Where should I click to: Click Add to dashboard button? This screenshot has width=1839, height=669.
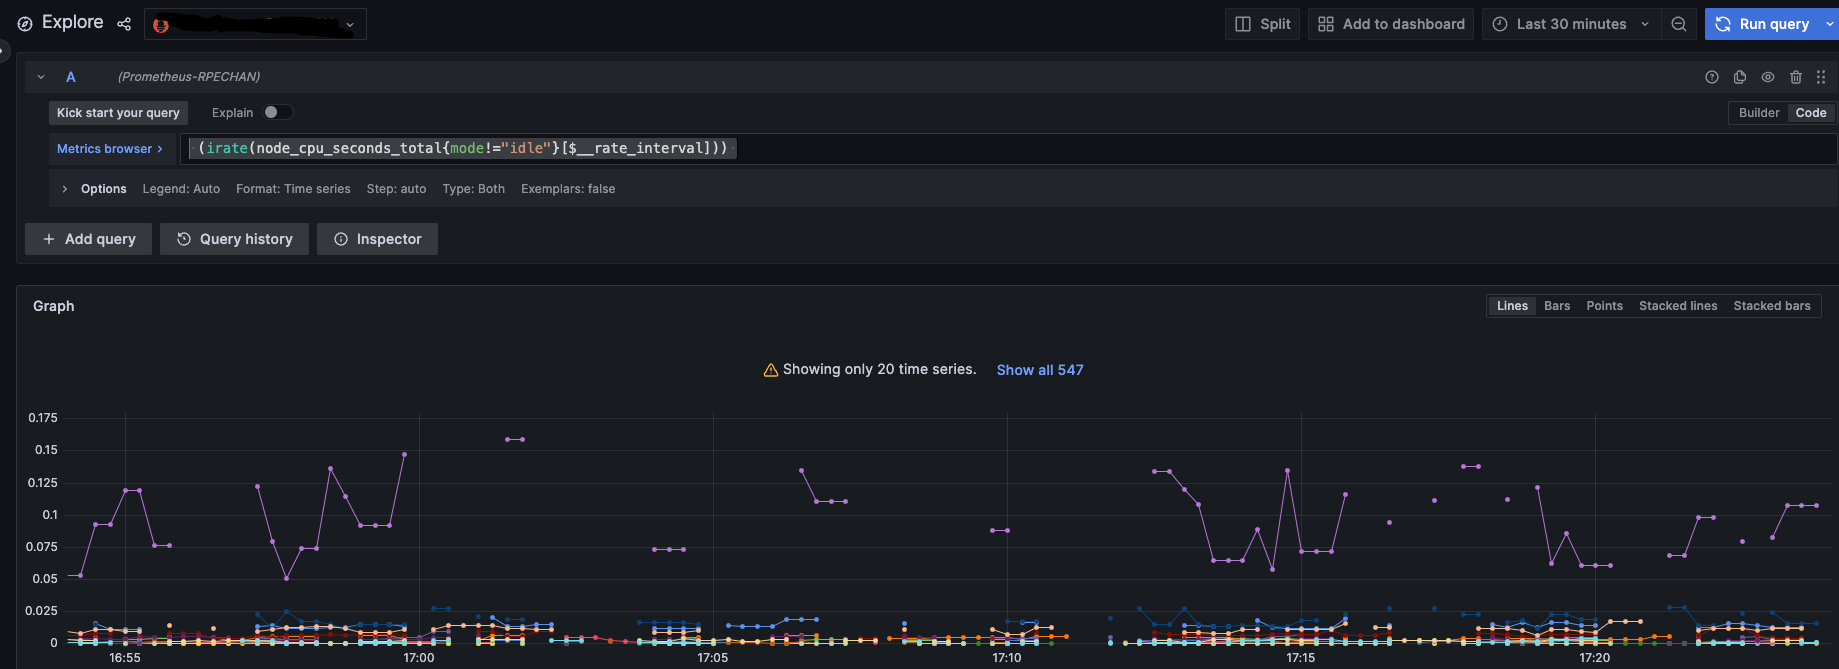[x=1391, y=24]
